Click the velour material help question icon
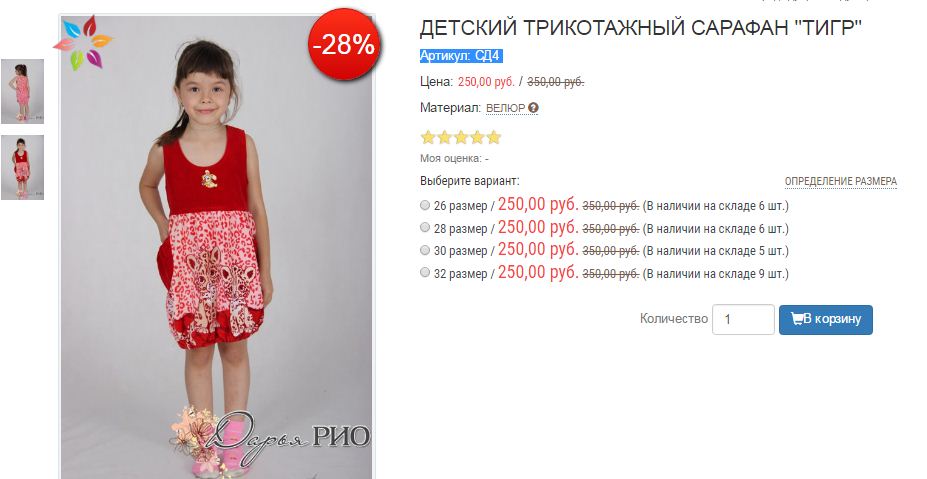The image size is (927, 479). click(533, 108)
